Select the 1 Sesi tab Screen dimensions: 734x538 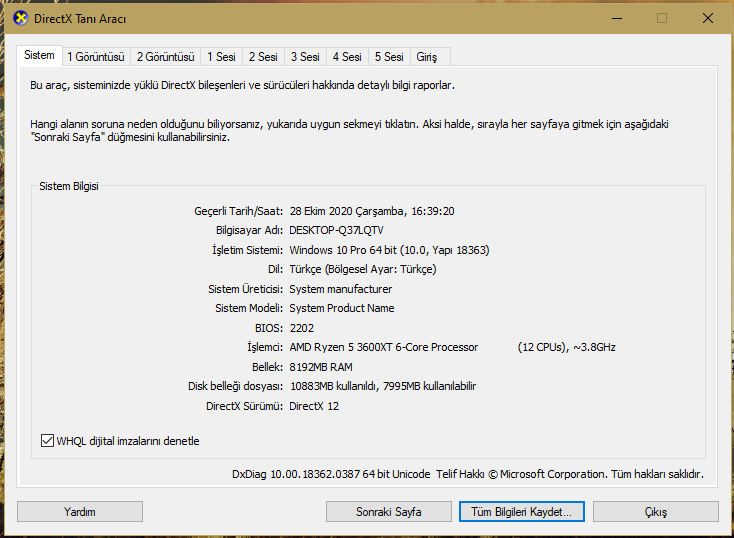pos(221,57)
